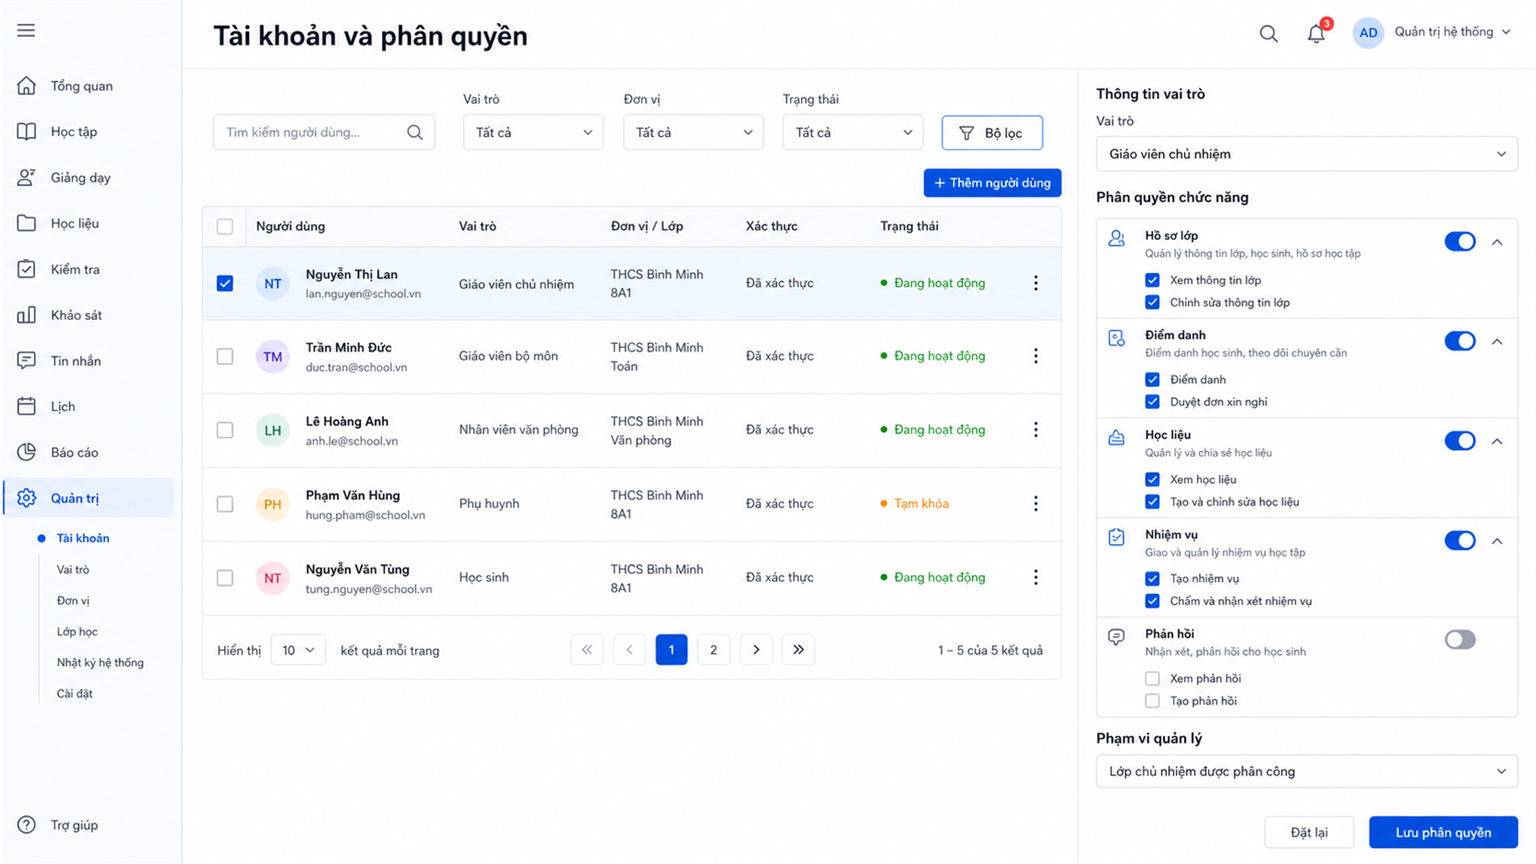
Task: Turn off Hồ sơ lớp toggle switch
Action: [1460, 241]
